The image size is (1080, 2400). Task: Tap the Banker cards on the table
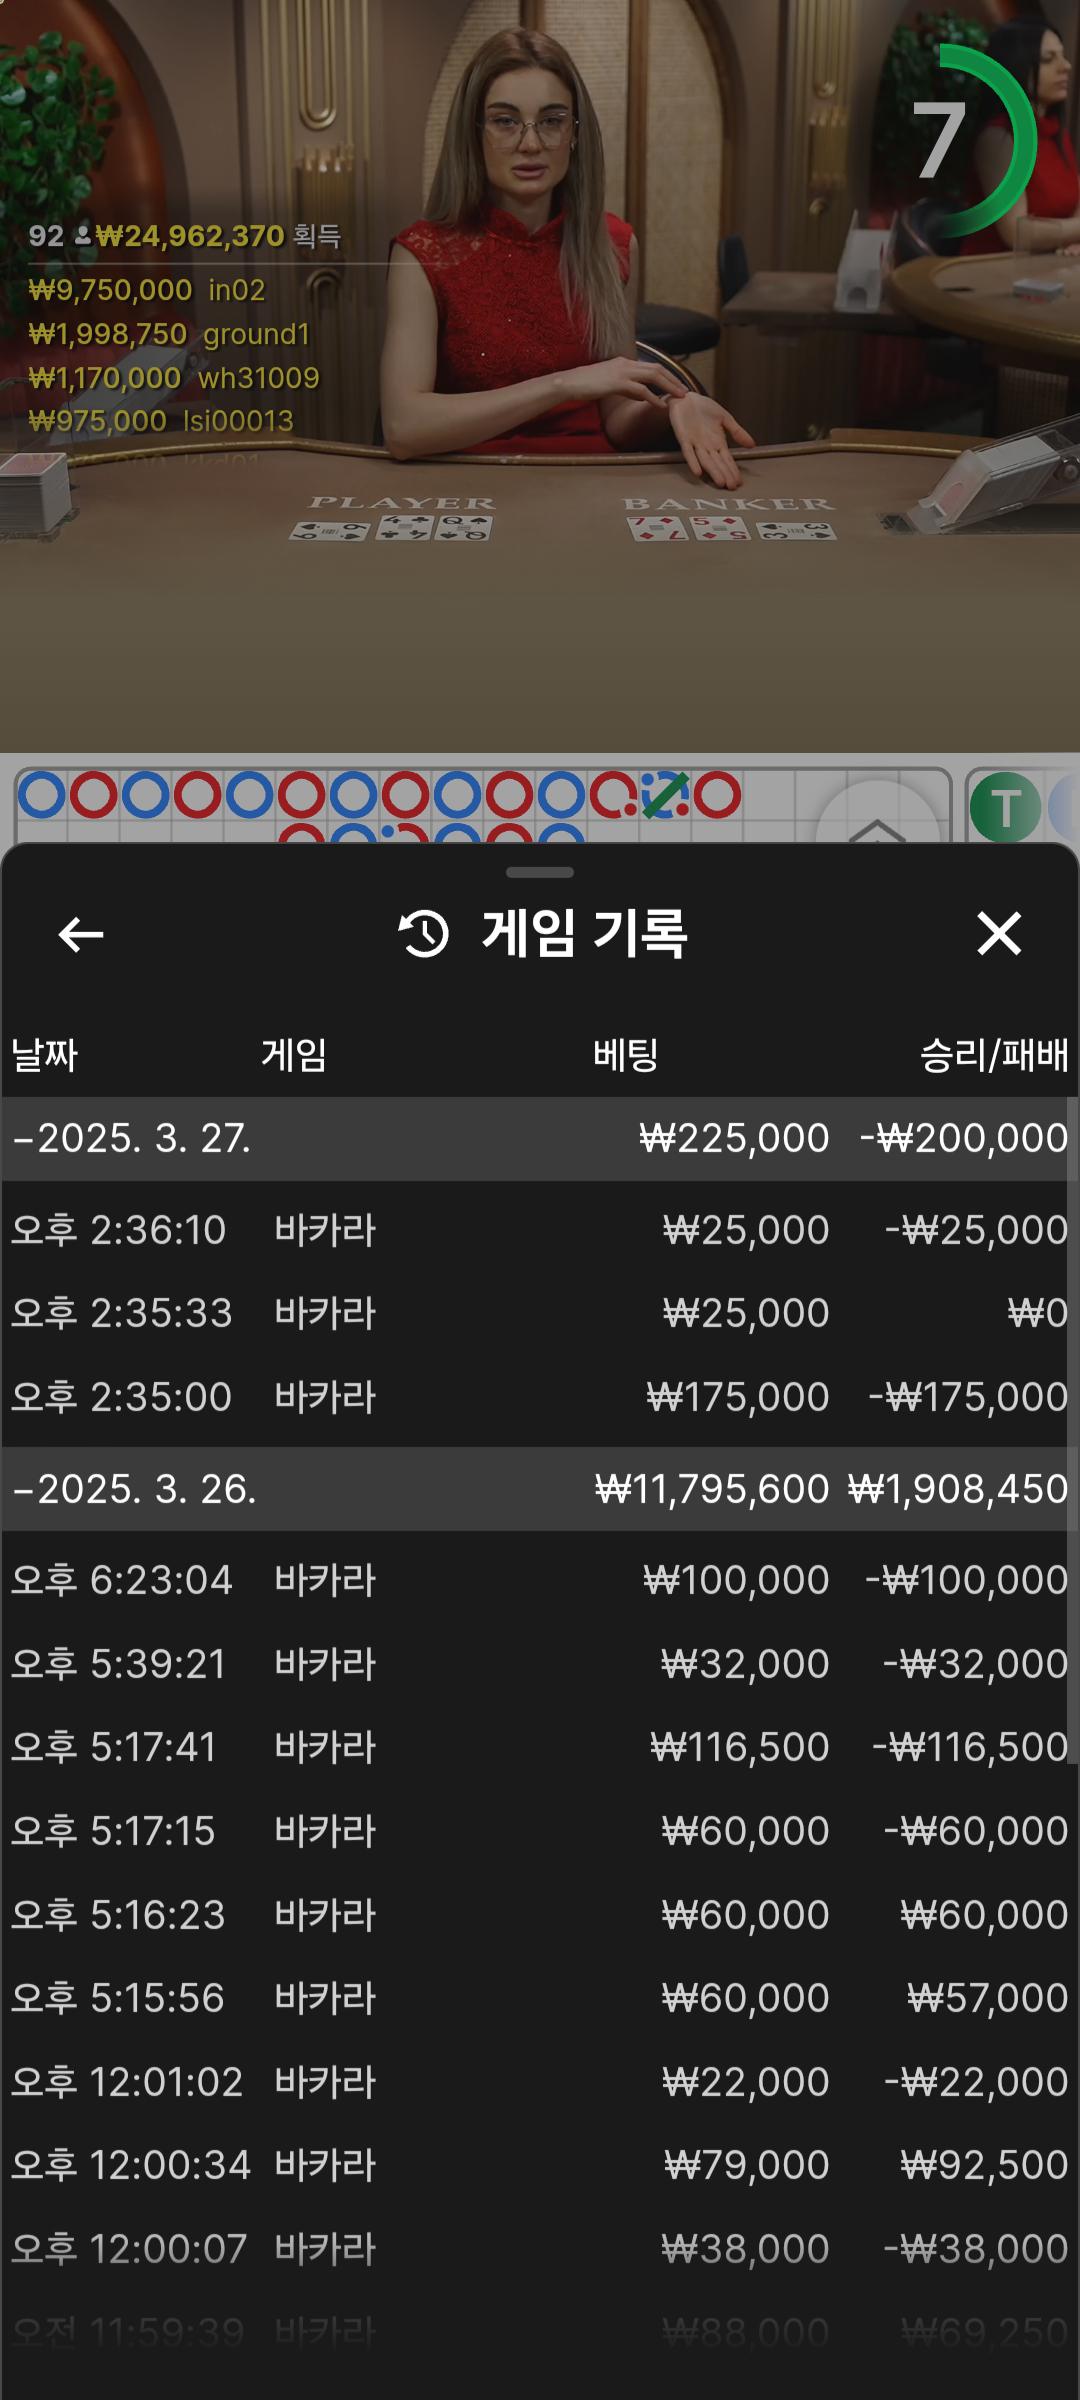click(x=731, y=527)
